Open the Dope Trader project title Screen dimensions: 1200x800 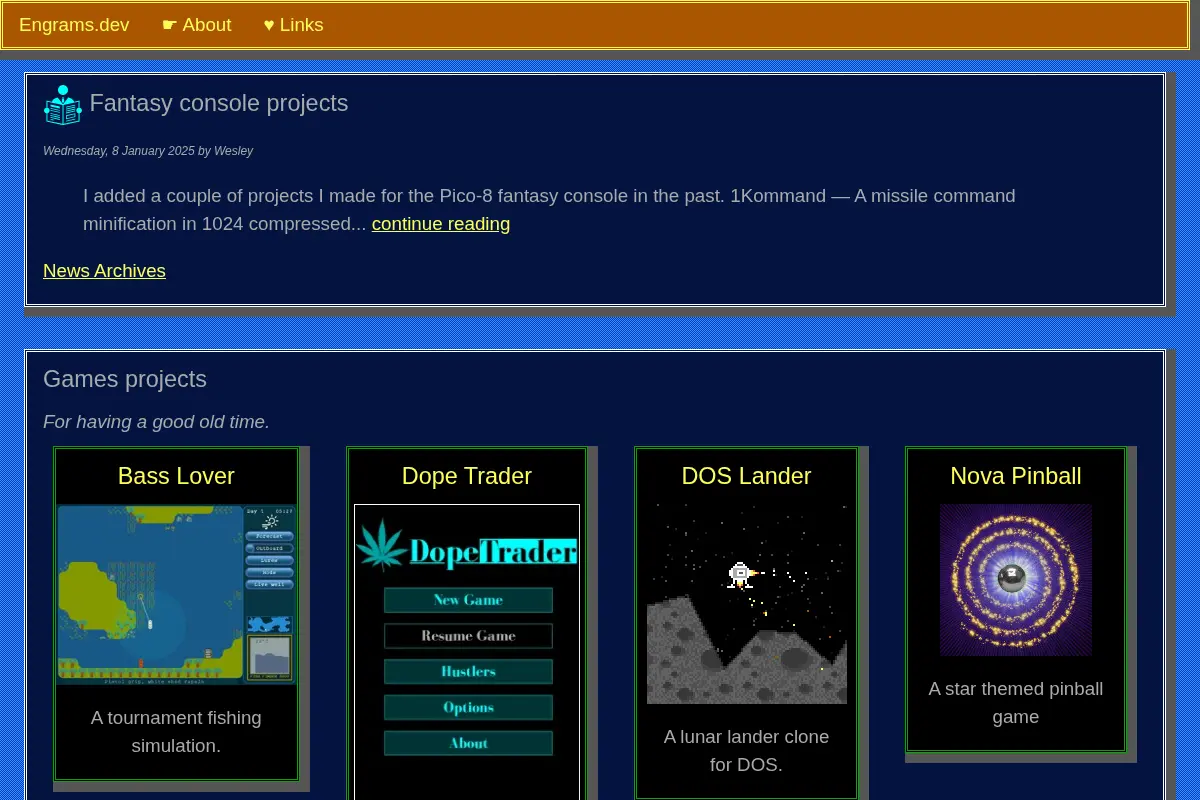[467, 476]
